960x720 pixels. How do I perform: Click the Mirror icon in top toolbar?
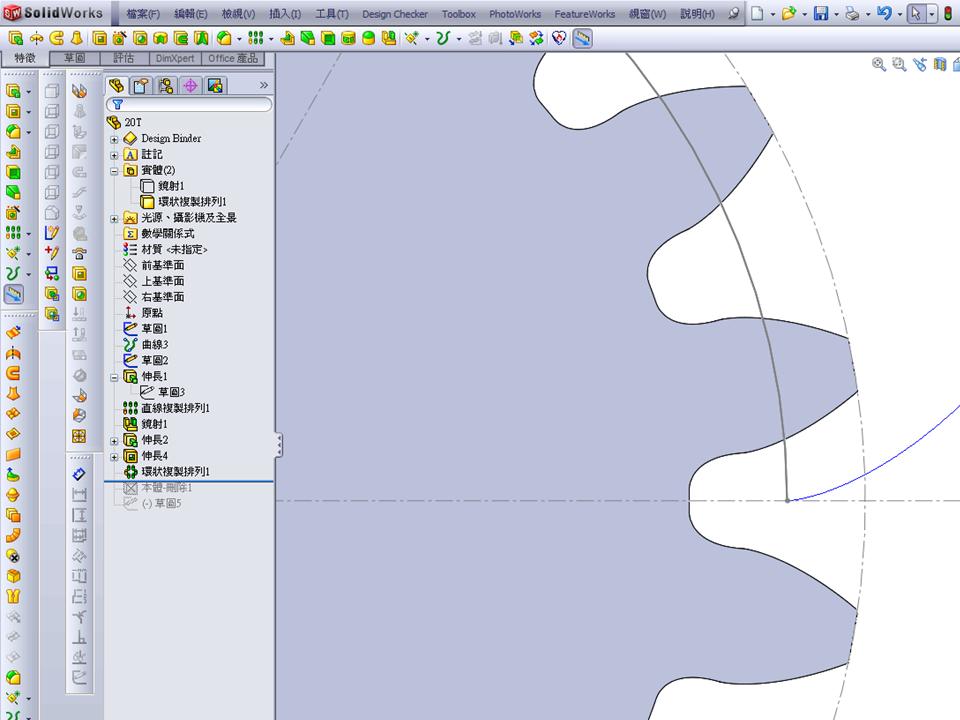(389, 39)
